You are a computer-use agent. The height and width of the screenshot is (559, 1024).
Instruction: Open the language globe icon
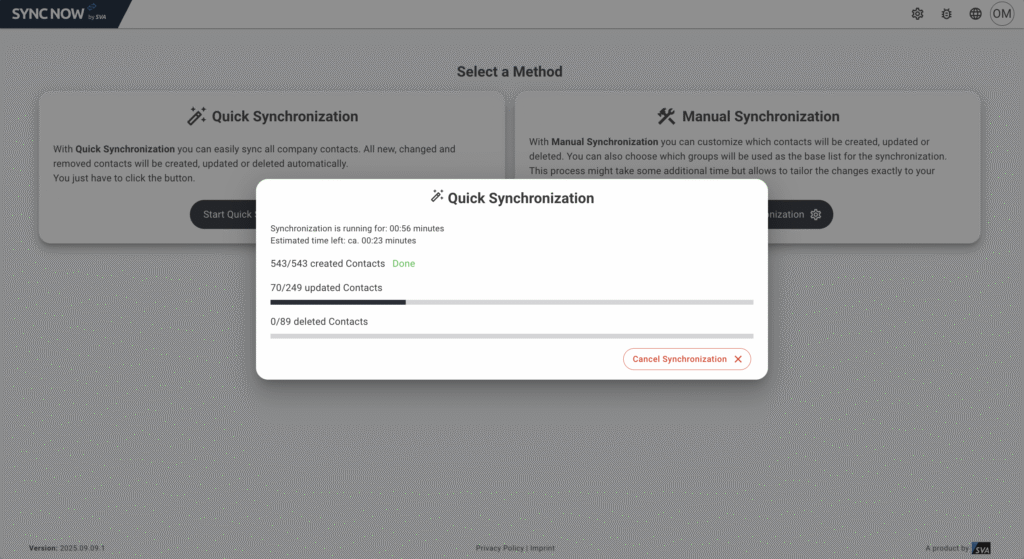click(x=975, y=14)
